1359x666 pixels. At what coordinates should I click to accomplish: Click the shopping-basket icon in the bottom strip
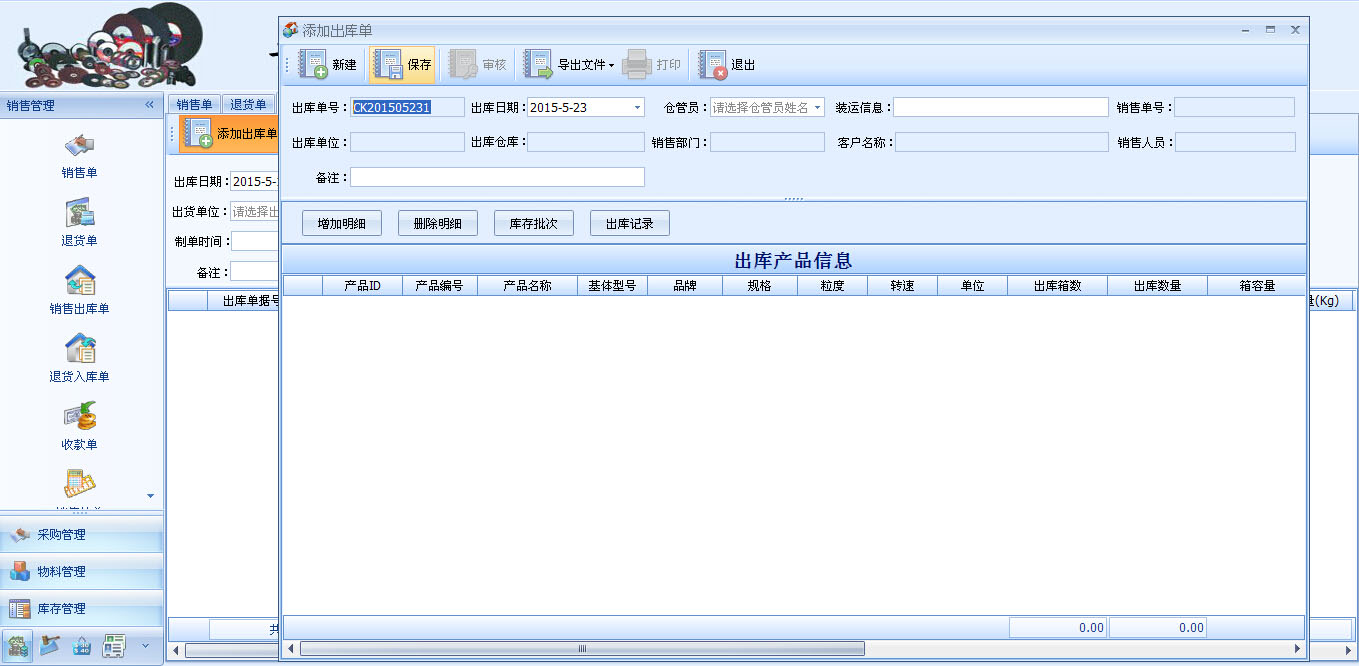pyautogui.click(x=82, y=647)
